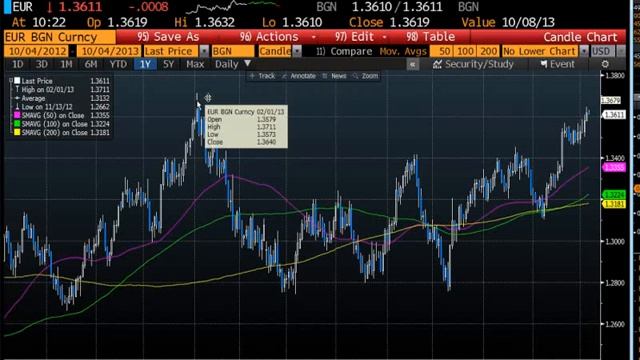Select the 5Y range tab

click(169, 64)
